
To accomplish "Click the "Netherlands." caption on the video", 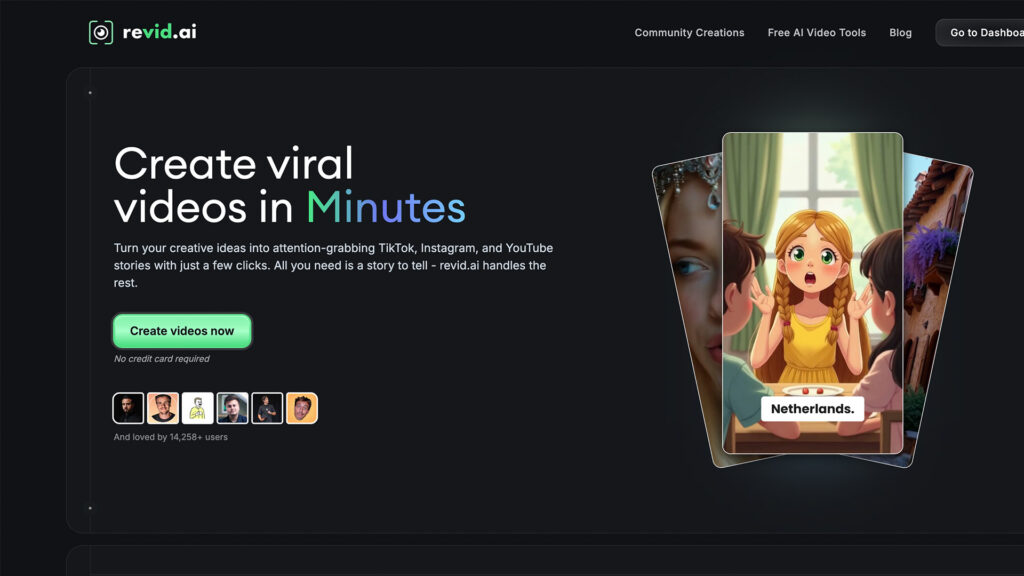I will 812,409.
